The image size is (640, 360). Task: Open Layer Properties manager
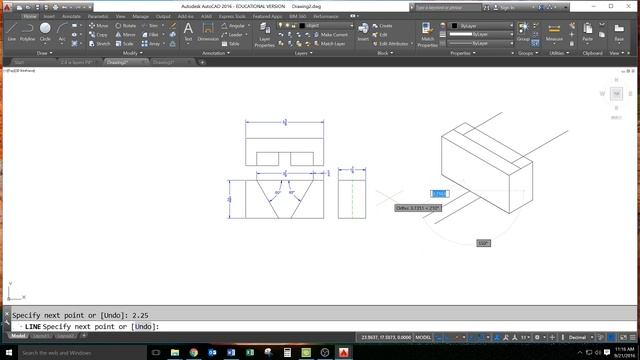pos(264,35)
